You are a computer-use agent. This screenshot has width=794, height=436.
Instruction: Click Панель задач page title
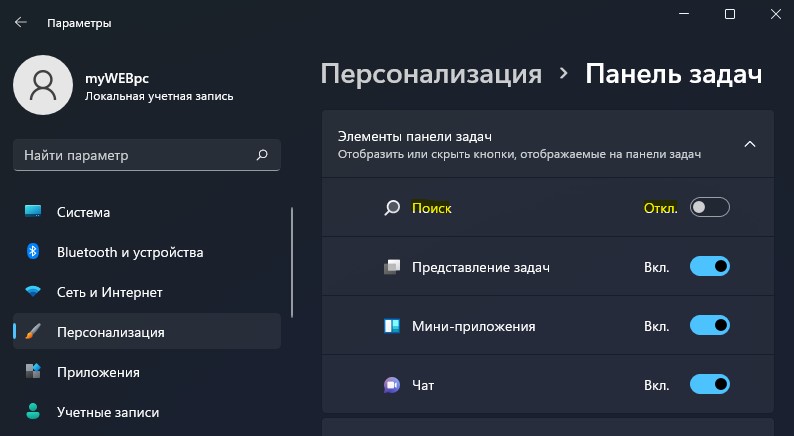[x=673, y=74]
